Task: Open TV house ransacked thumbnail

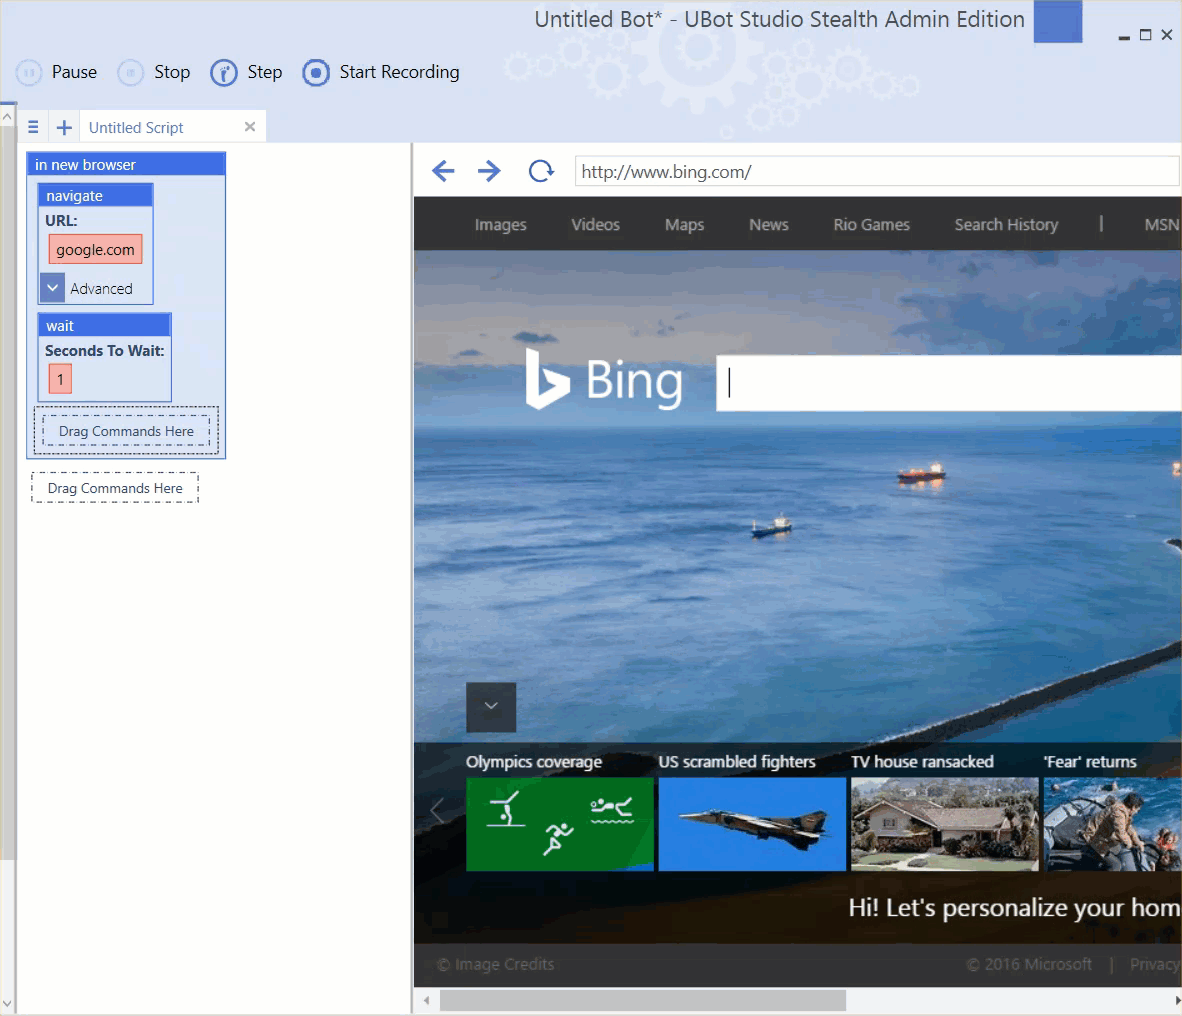Action: point(945,824)
